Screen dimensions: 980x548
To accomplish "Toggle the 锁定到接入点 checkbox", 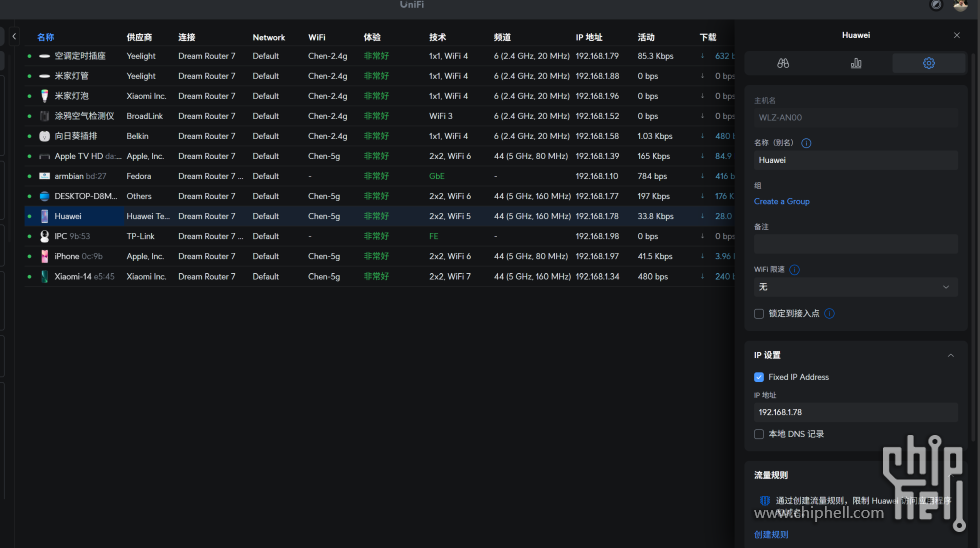I will click(759, 314).
